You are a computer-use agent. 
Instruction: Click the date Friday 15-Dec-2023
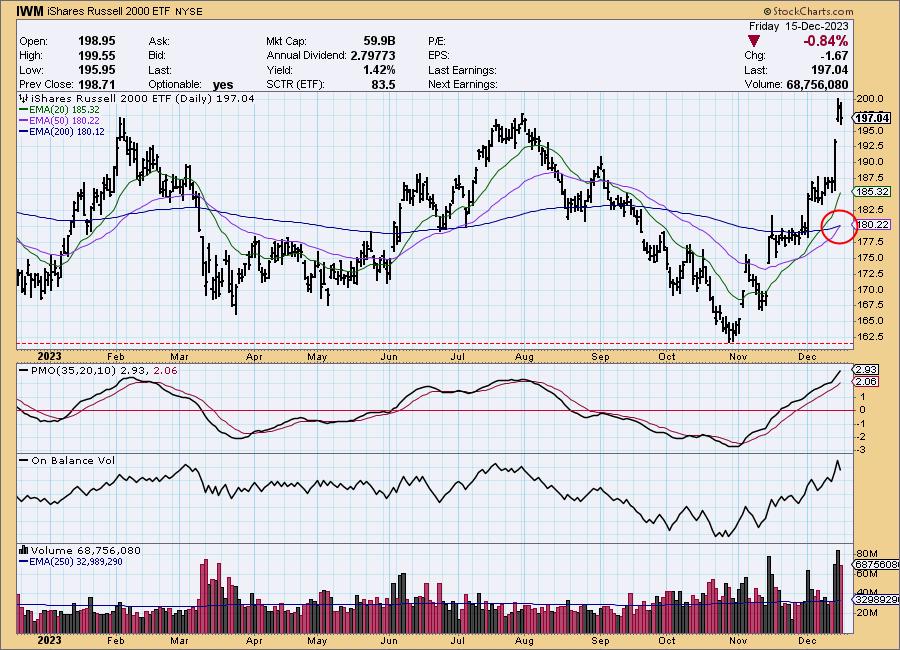pyautogui.click(x=798, y=26)
